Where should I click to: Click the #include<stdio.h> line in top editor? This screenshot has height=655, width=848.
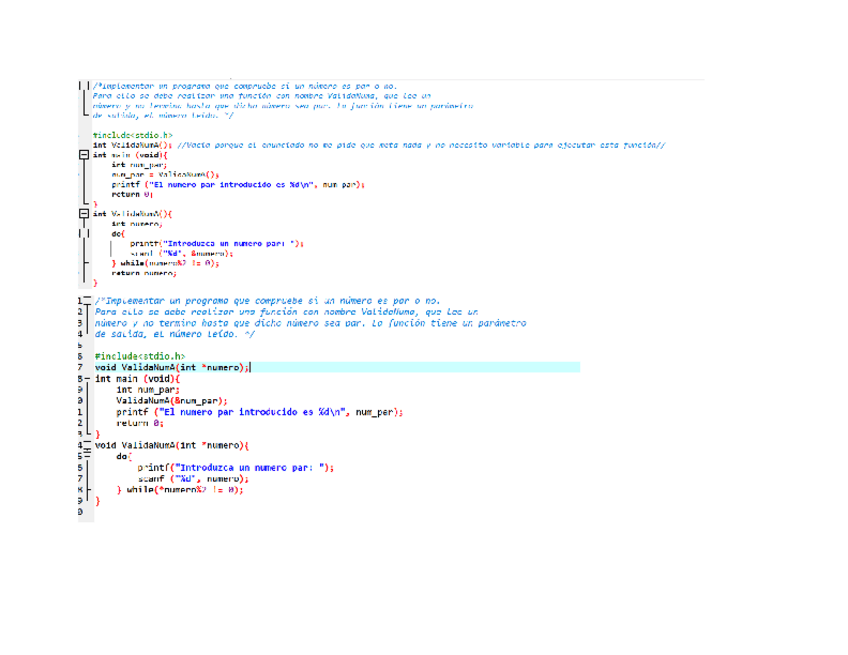[x=132, y=134]
